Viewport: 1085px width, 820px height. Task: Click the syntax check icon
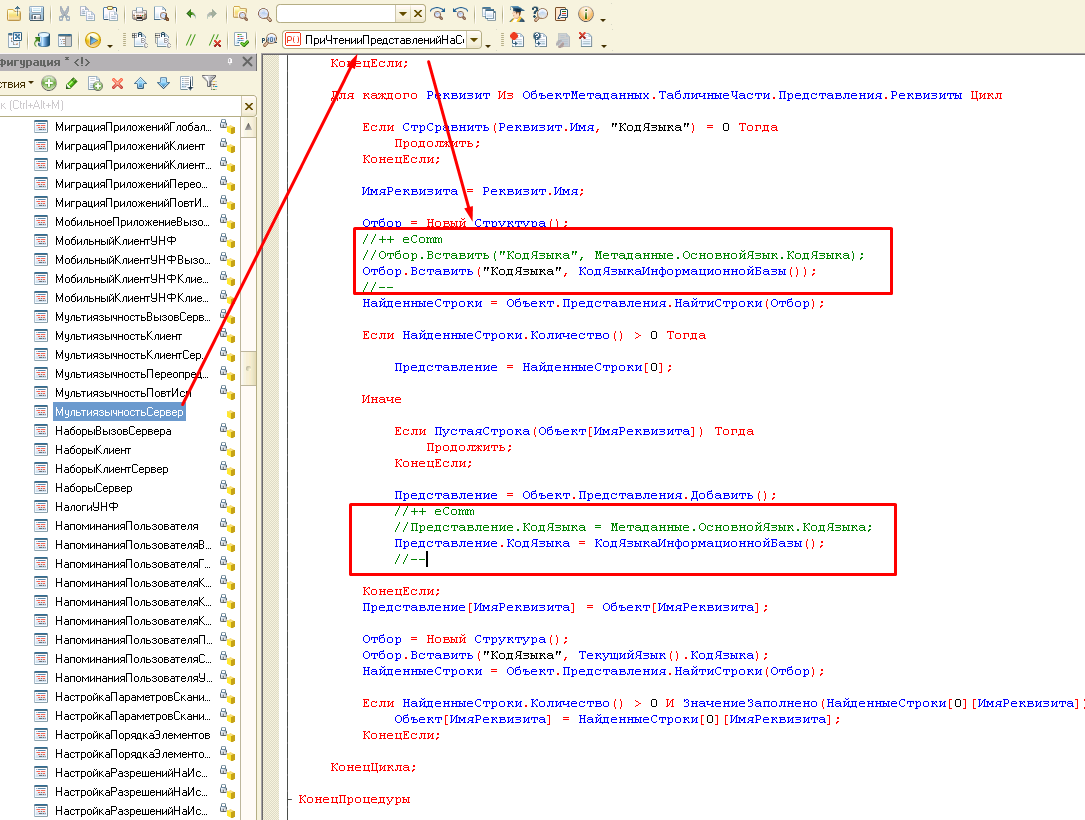click(x=242, y=40)
